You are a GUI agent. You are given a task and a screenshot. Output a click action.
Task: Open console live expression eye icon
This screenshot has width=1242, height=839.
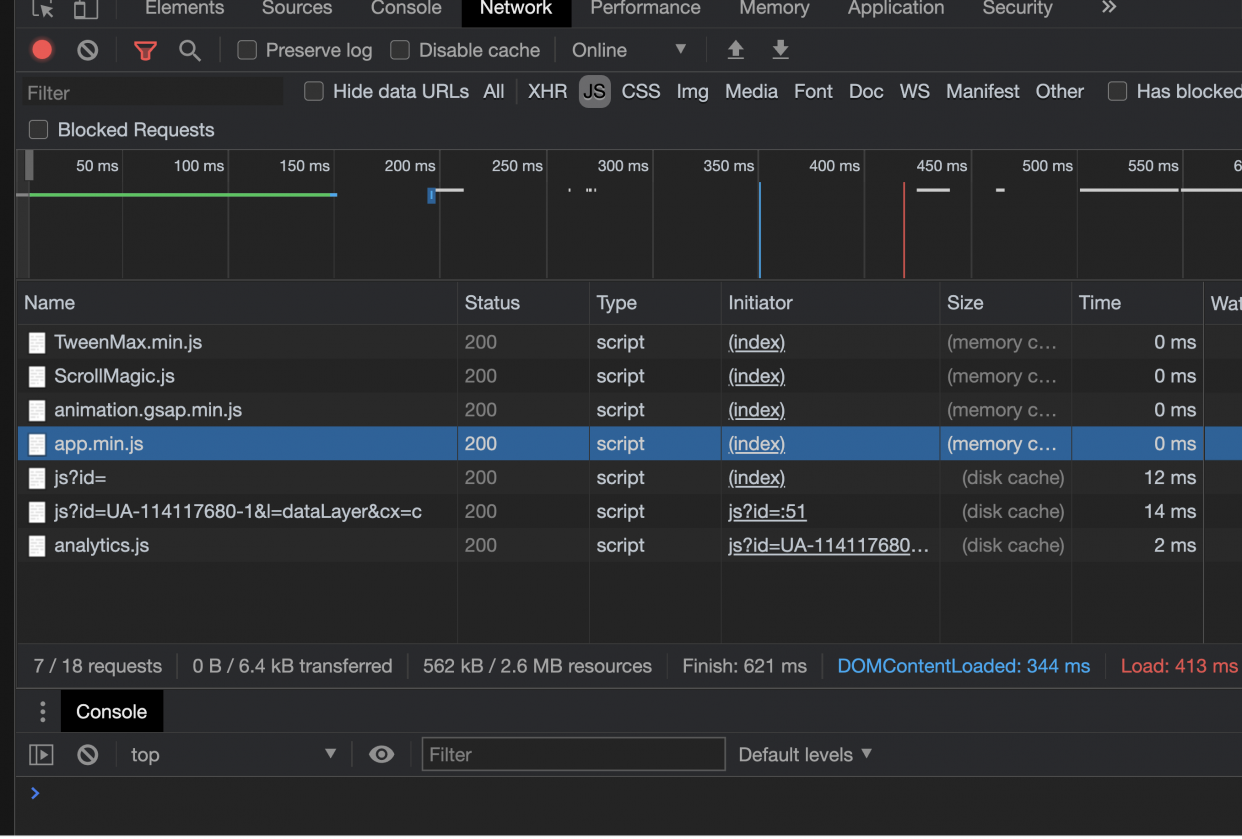[x=381, y=754]
